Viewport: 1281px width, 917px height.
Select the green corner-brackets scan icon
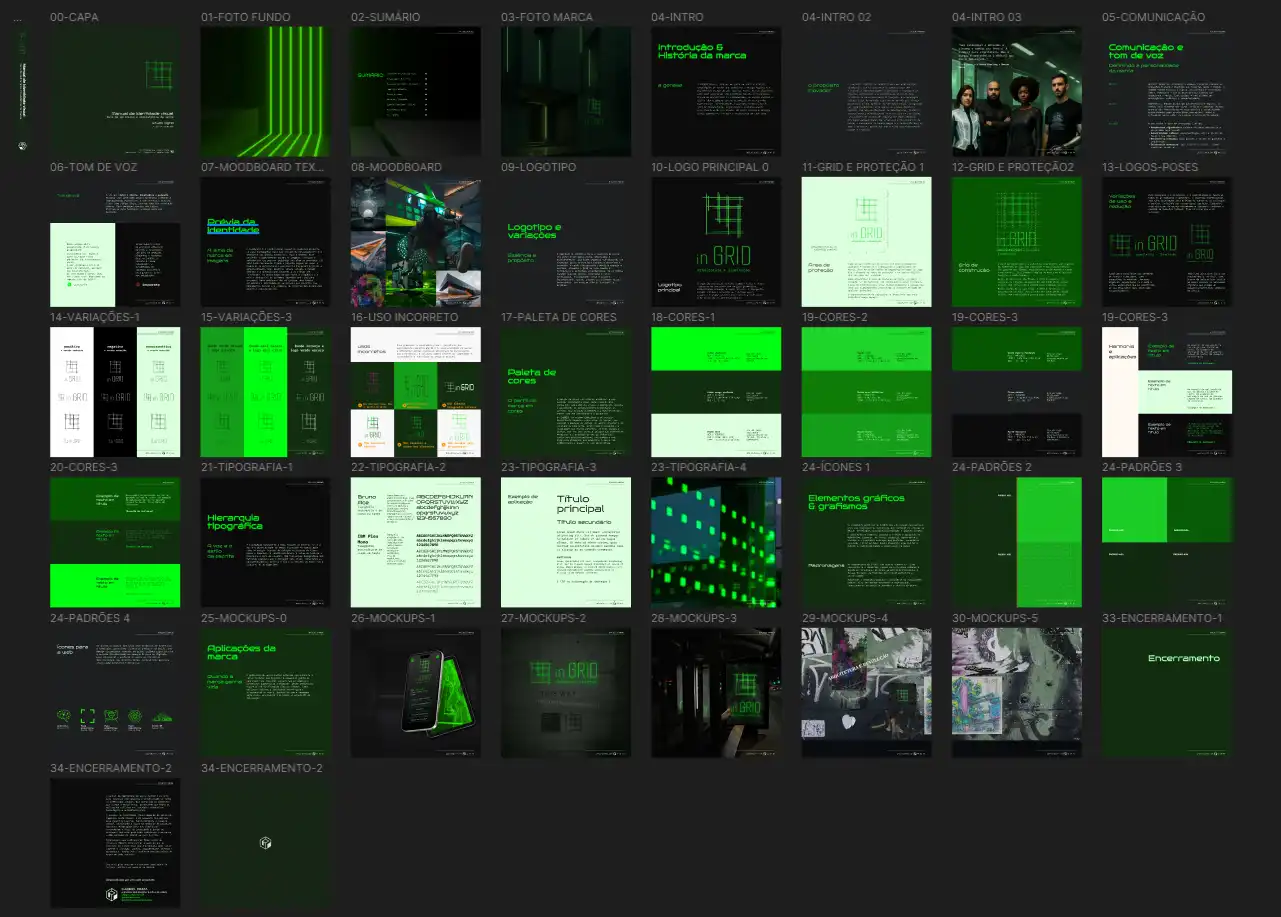click(x=87, y=716)
